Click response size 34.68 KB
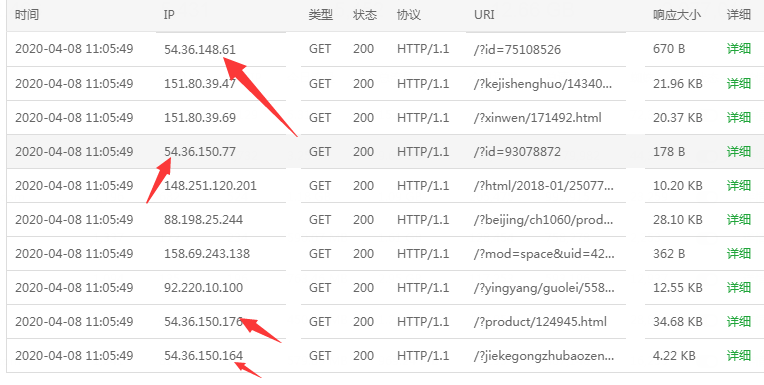Viewport: 764px width, 385px height. (x=678, y=322)
